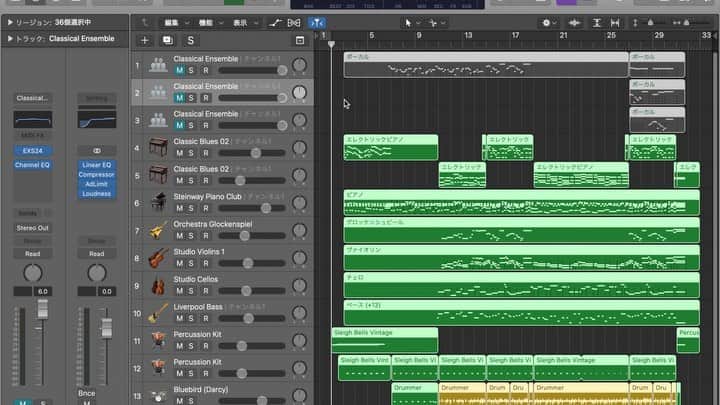Unmute Classical Ensemble track 1
This screenshot has height=405, width=720.
(180, 70)
